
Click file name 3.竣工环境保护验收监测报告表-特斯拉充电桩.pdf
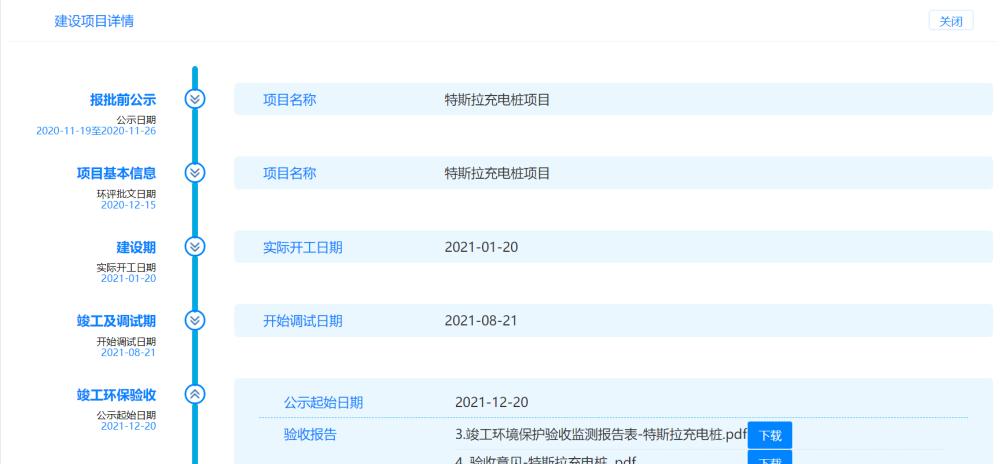point(601,435)
